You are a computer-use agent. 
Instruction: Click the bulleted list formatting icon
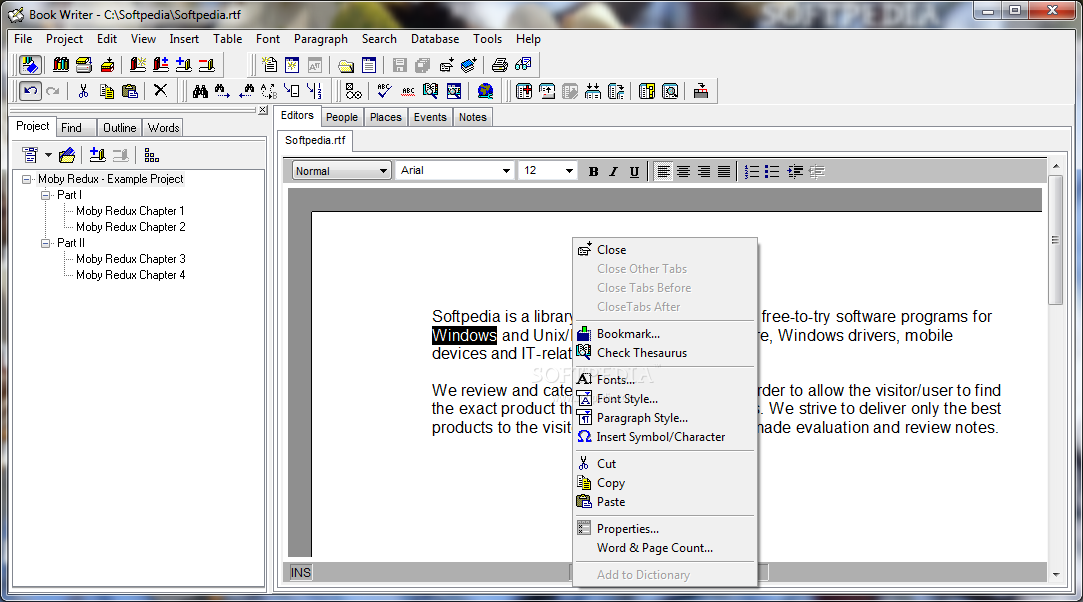pyautogui.click(x=772, y=171)
